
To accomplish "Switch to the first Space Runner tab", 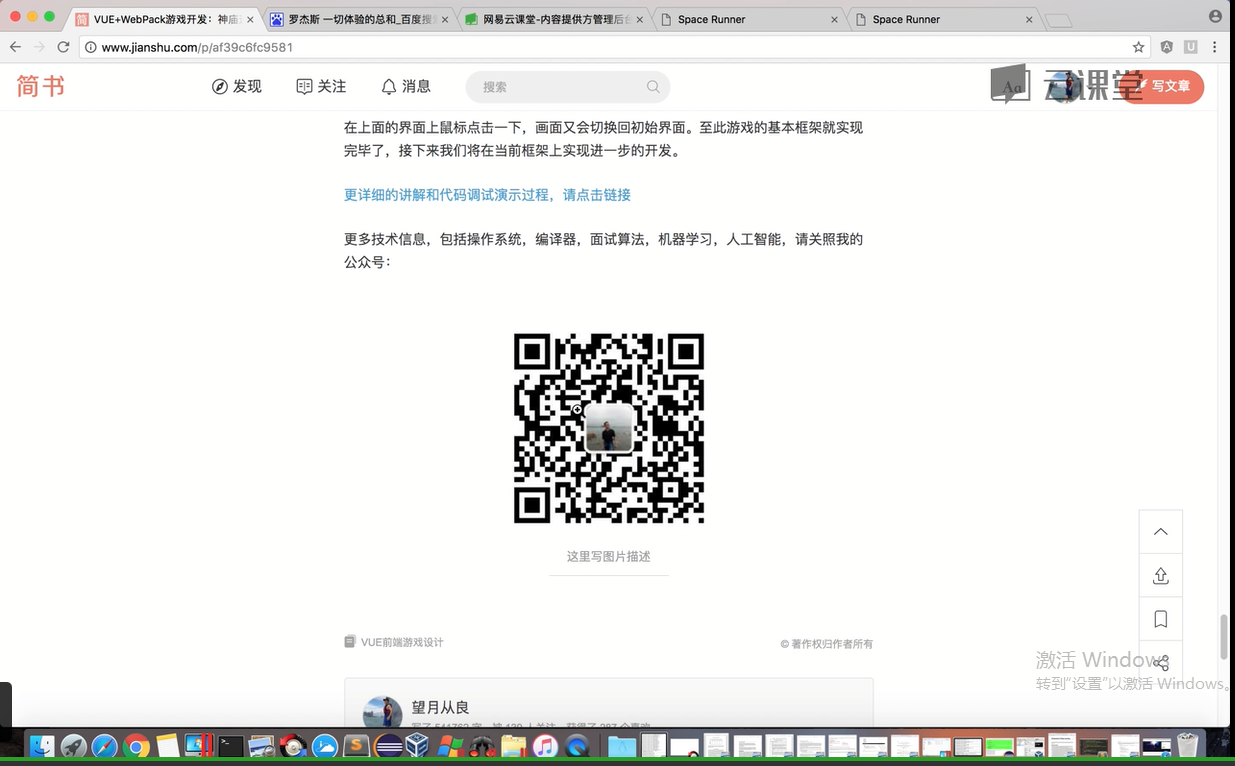I will click(750, 19).
